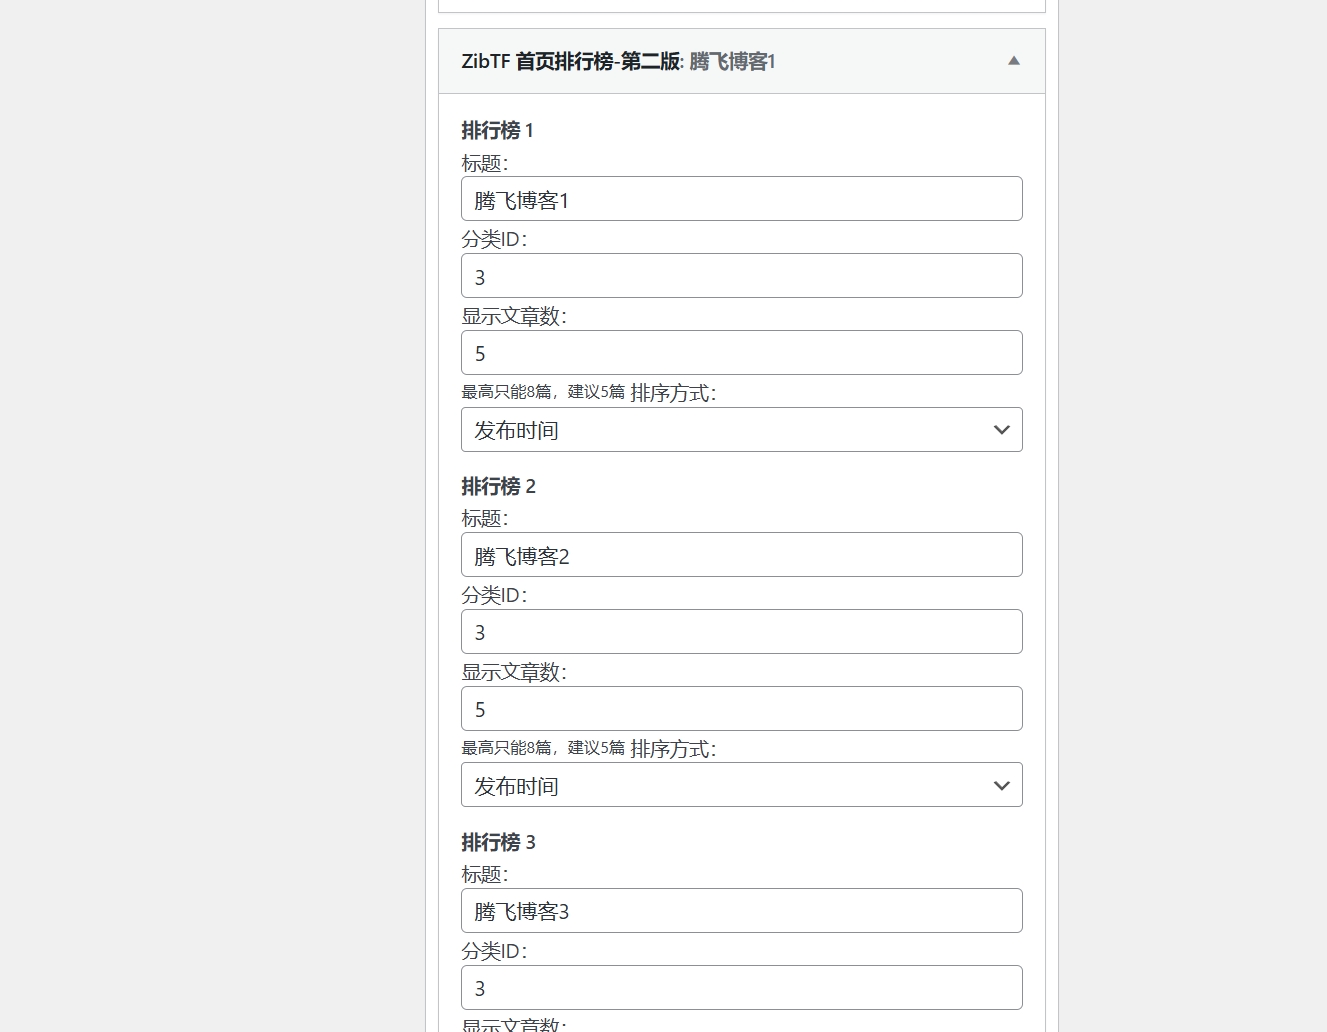Click the 腾飞博客3 标题 input field

click(x=741, y=911)
